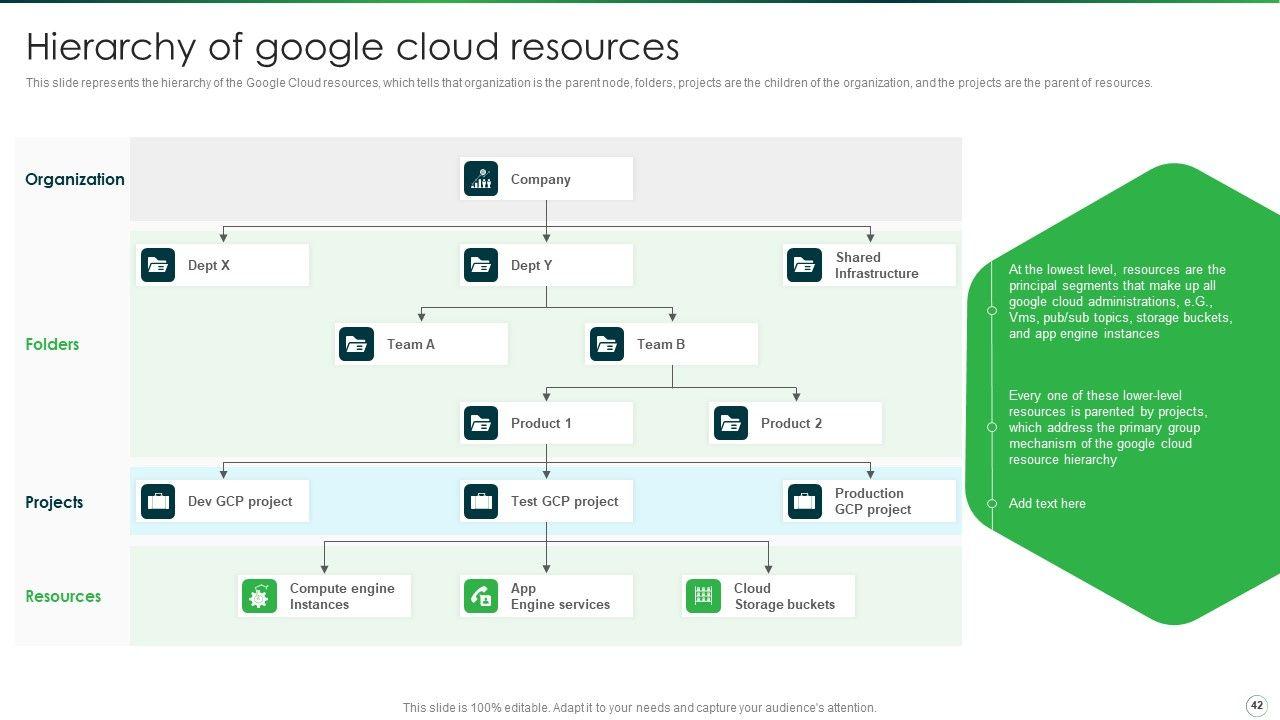Click the Company organization chart icon
The height and width of the screenshot is (720, 1280).
pyautogui.click(x=481, y=179)
